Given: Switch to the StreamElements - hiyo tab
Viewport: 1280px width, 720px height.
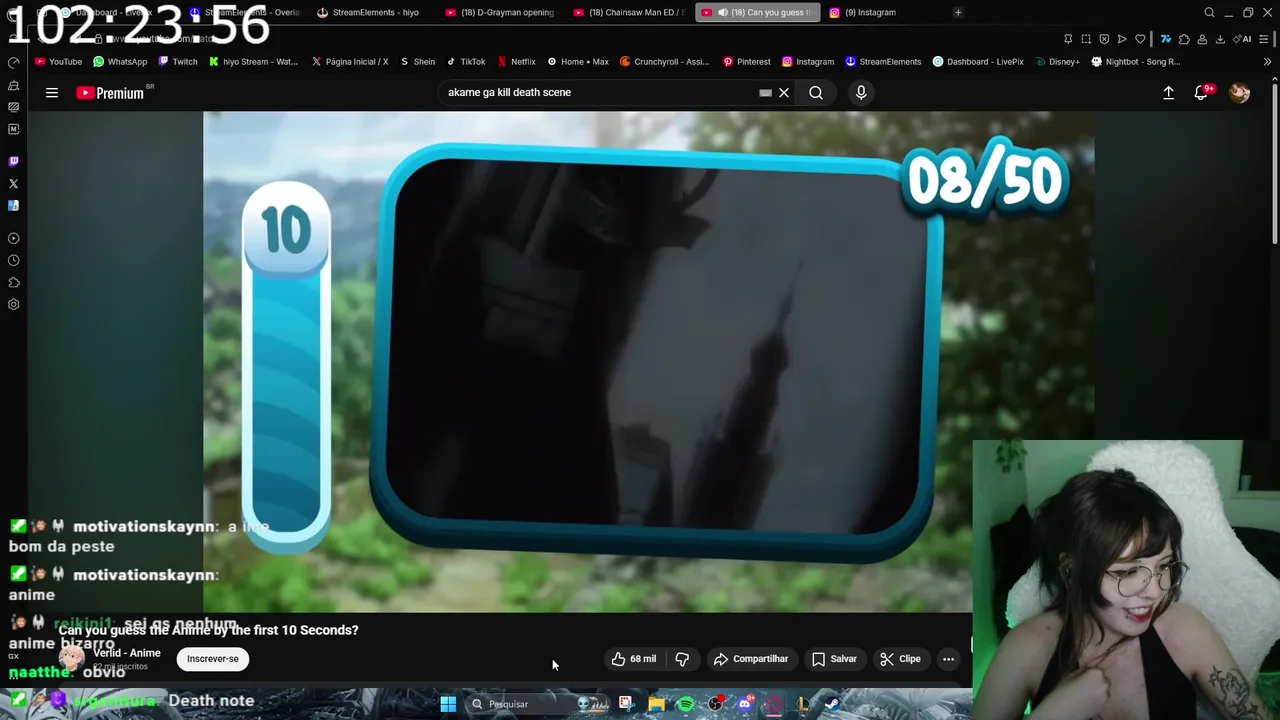Looking at the screenshot, I should [370, 12].
